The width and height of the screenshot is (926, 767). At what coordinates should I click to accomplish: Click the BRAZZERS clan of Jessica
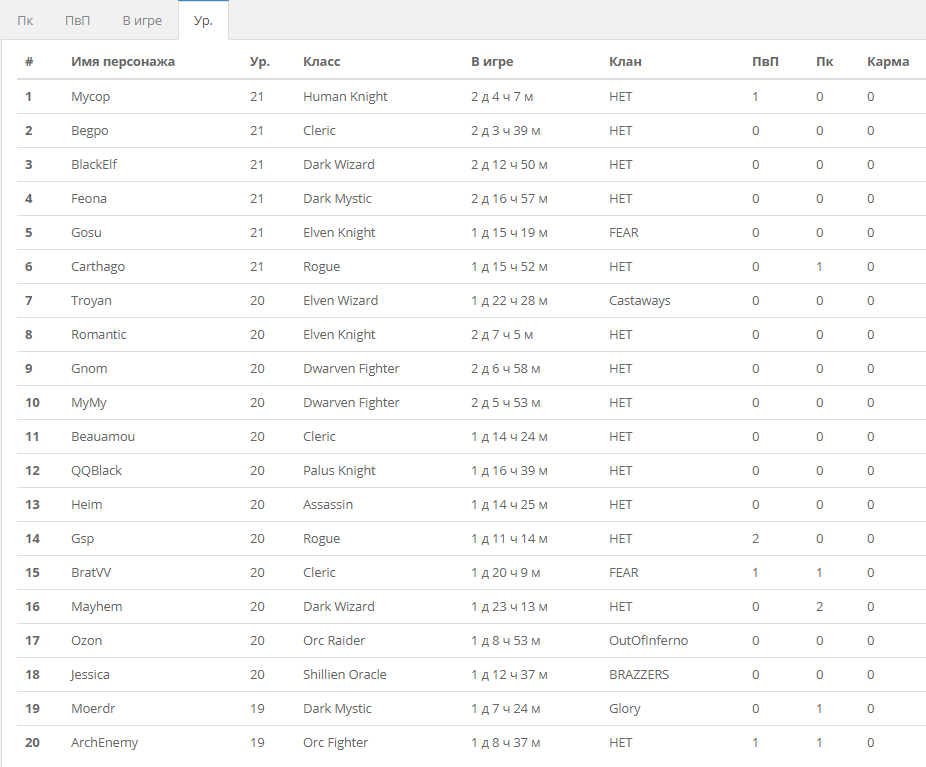(x=639, y=675)
